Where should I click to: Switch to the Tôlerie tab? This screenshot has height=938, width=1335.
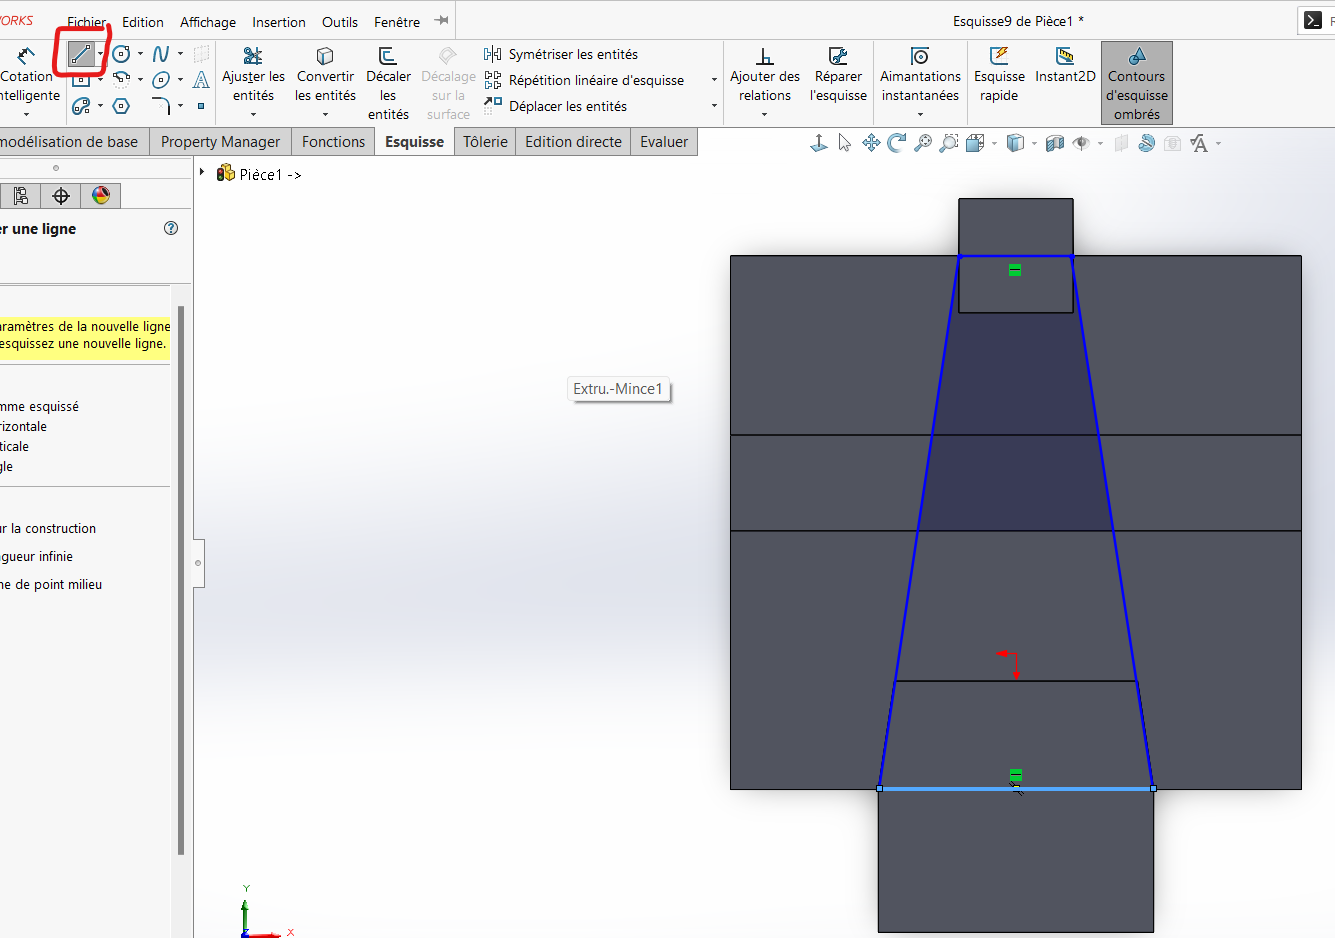(x=485, y=142)
